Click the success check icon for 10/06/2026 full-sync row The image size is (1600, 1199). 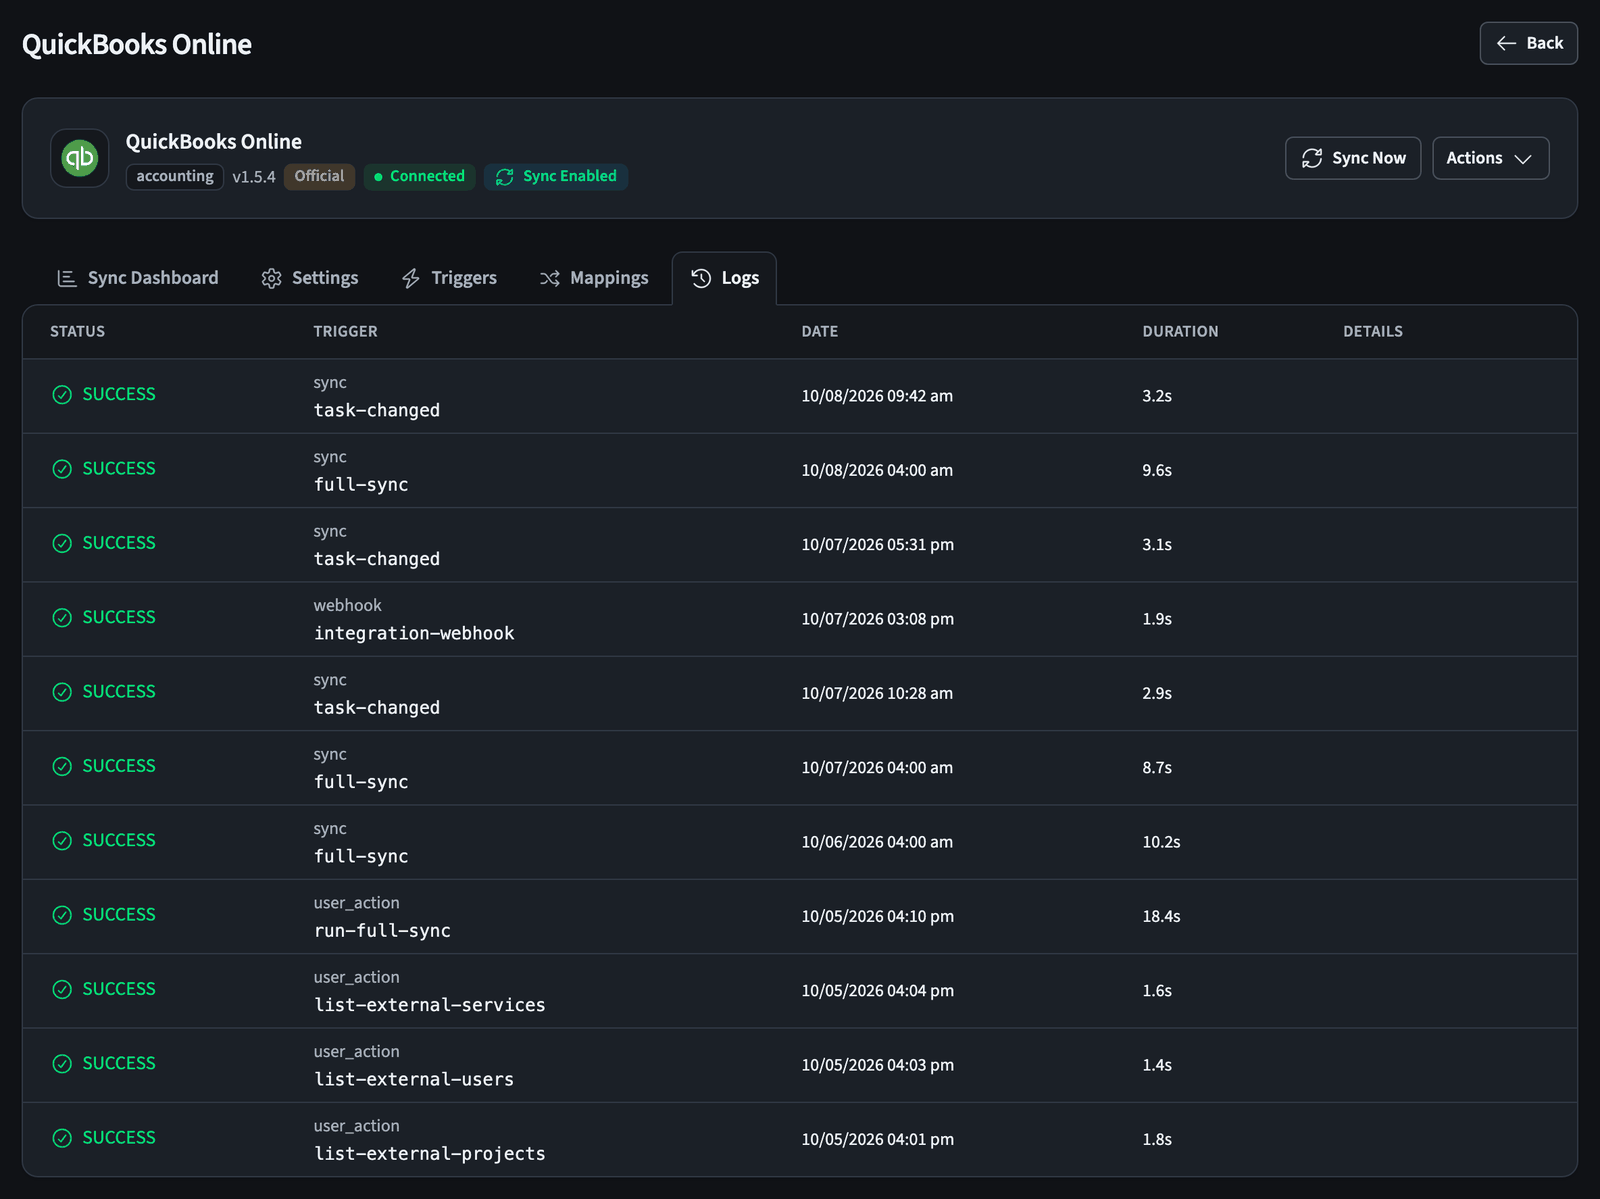point(62,841)
